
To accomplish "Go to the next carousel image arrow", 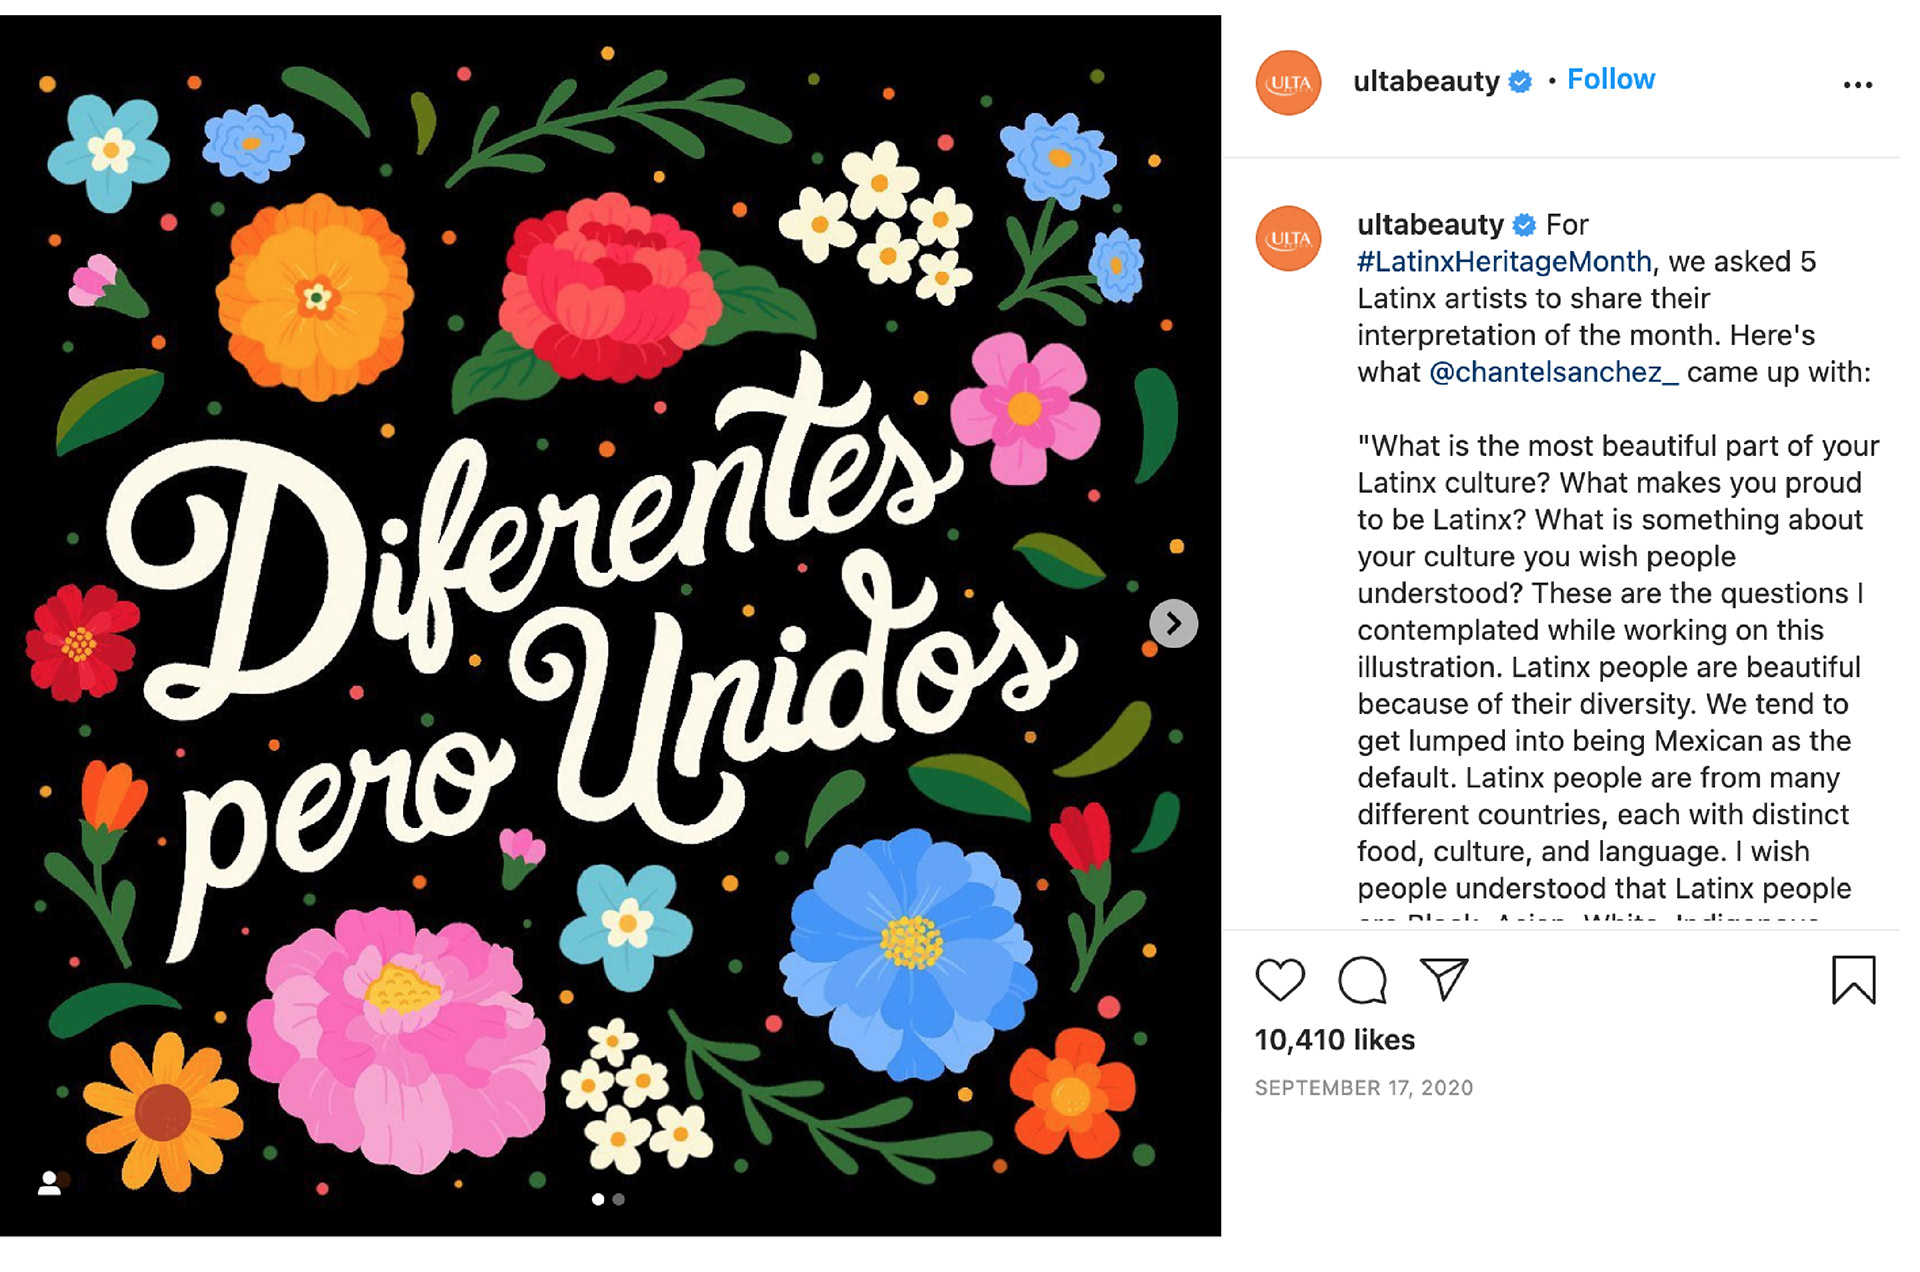I will point(1173,624).
